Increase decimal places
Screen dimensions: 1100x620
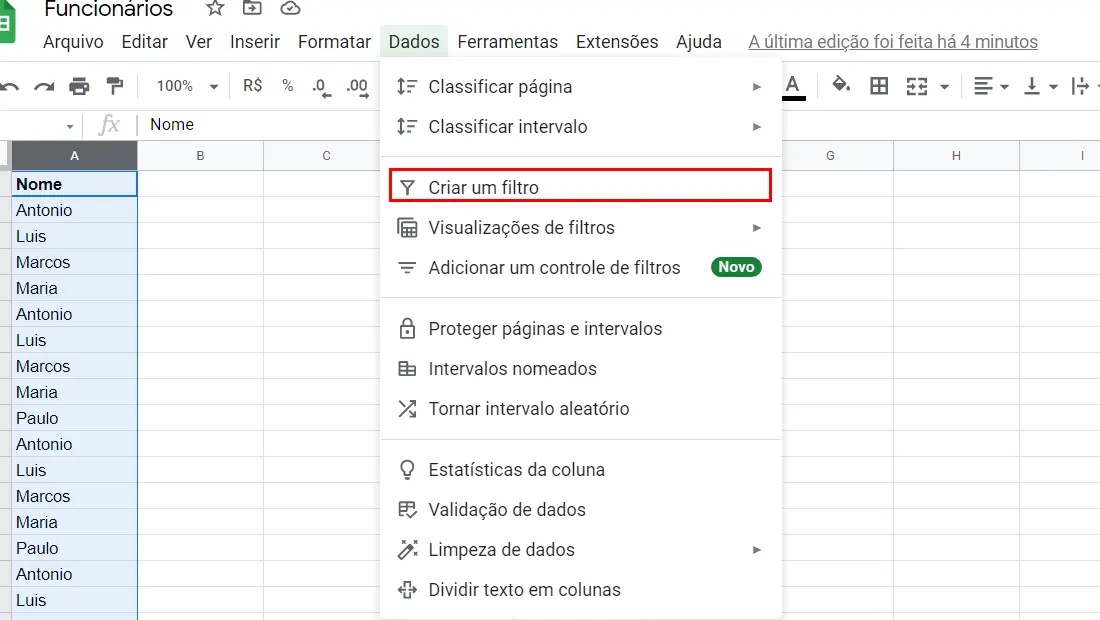point(357,87)
